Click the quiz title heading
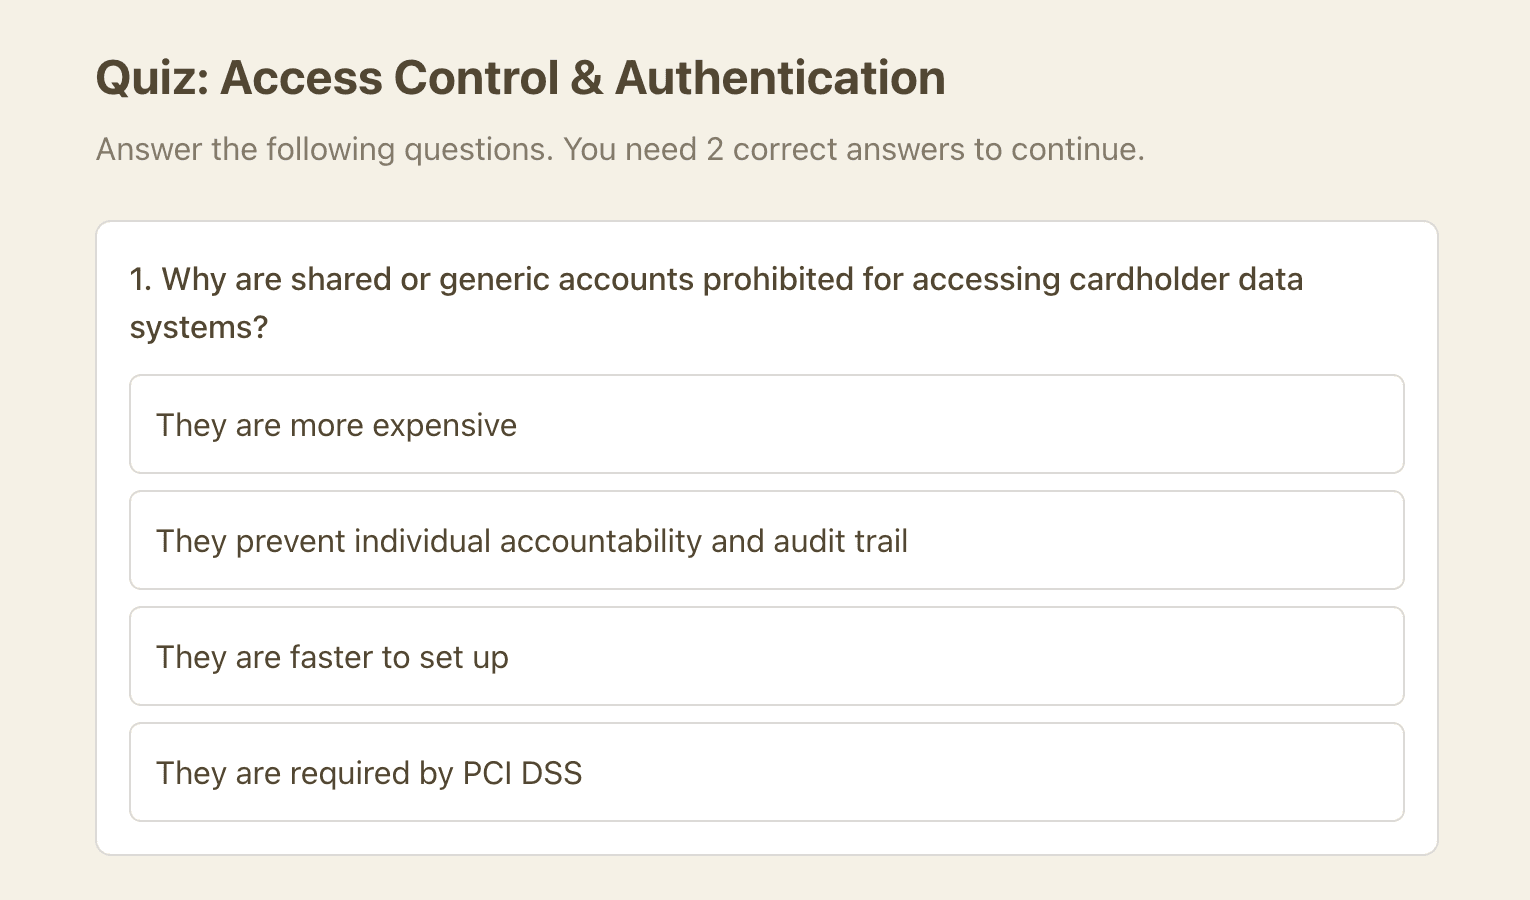 (x=520, y=78)
